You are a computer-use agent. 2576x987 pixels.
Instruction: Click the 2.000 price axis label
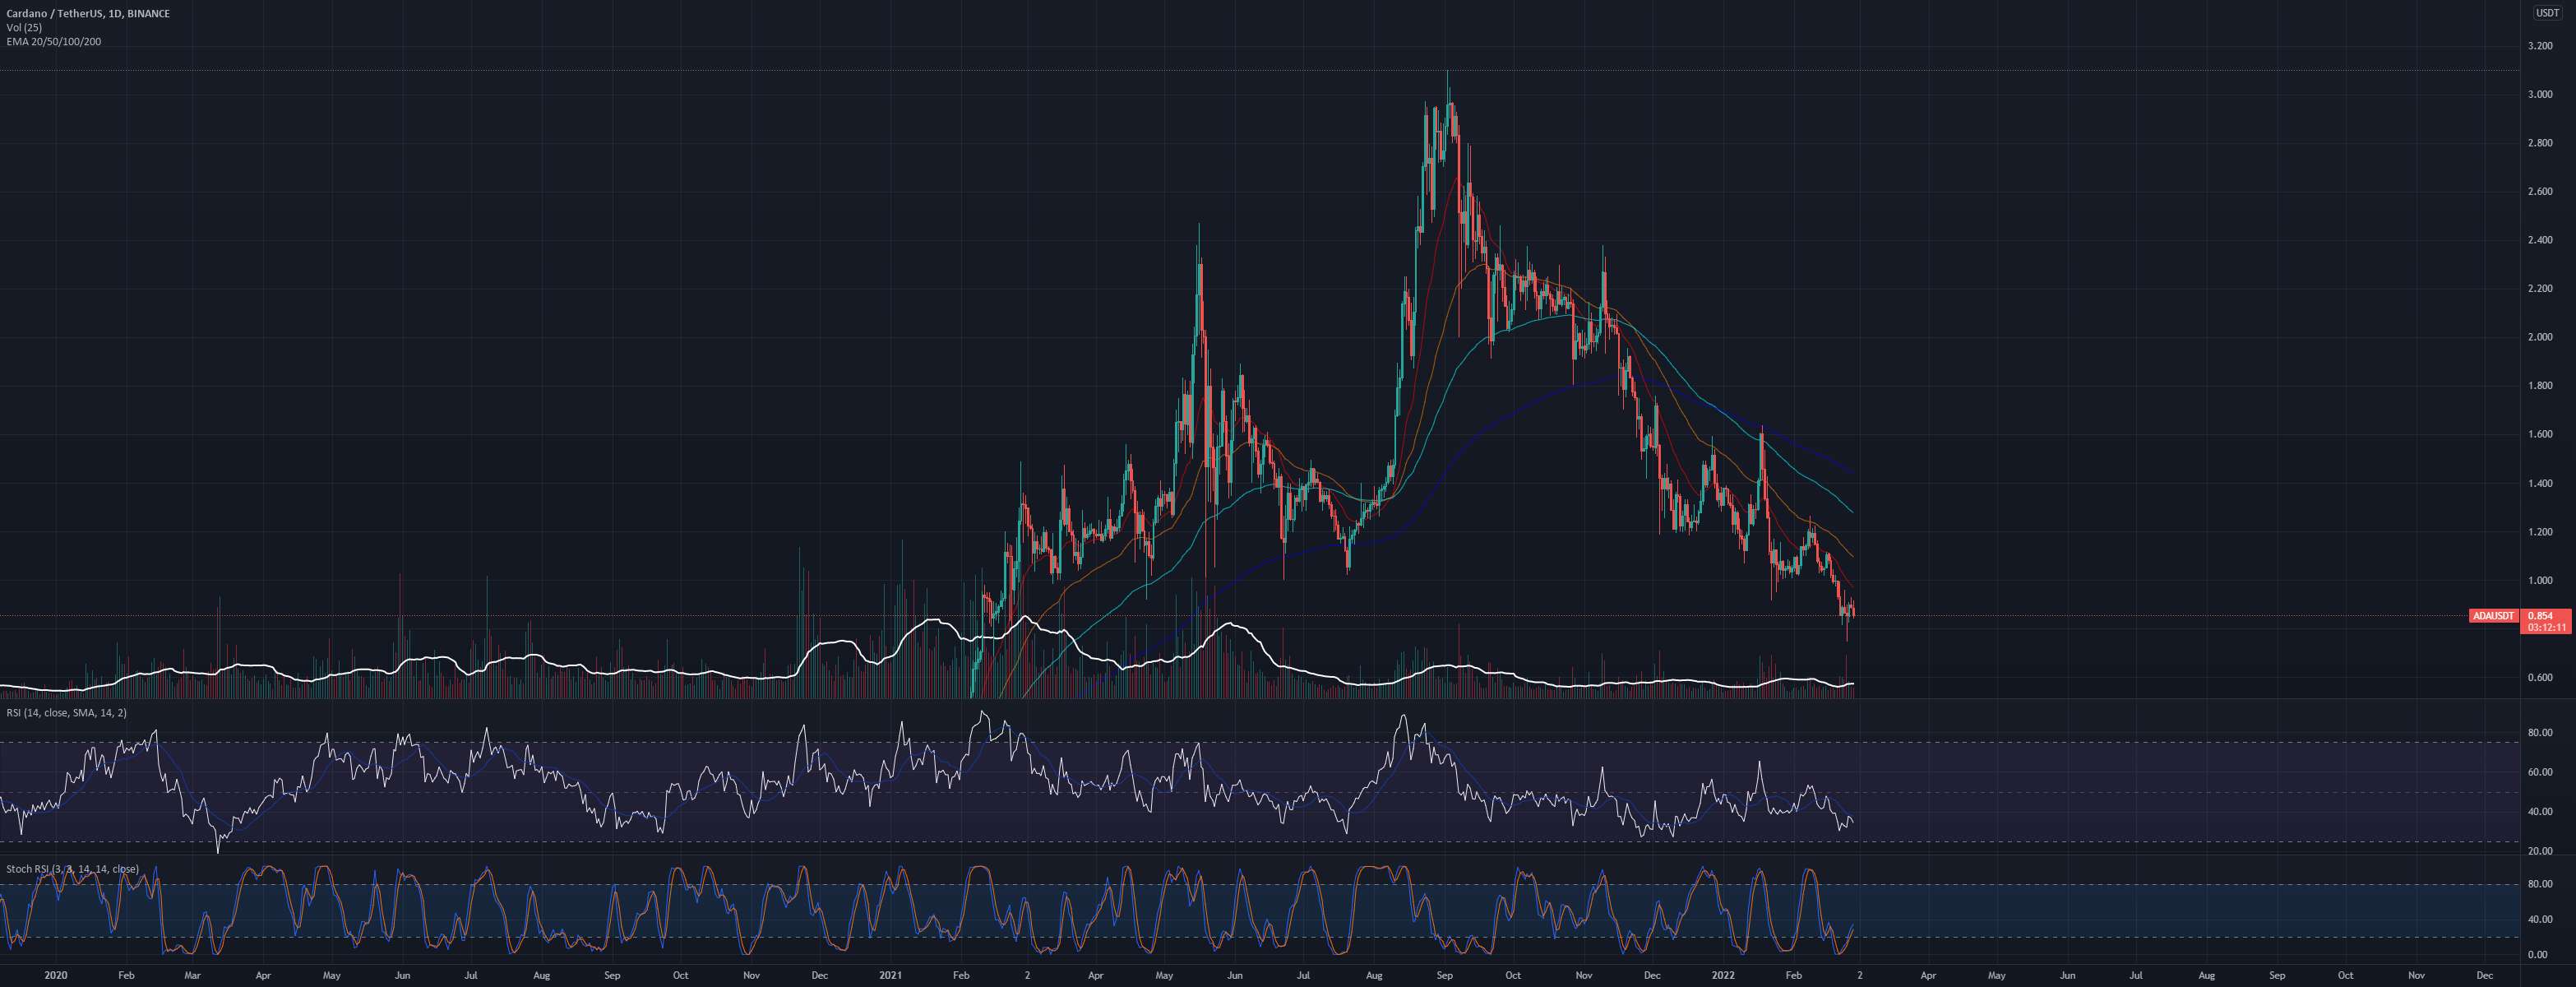[2540, 338]
